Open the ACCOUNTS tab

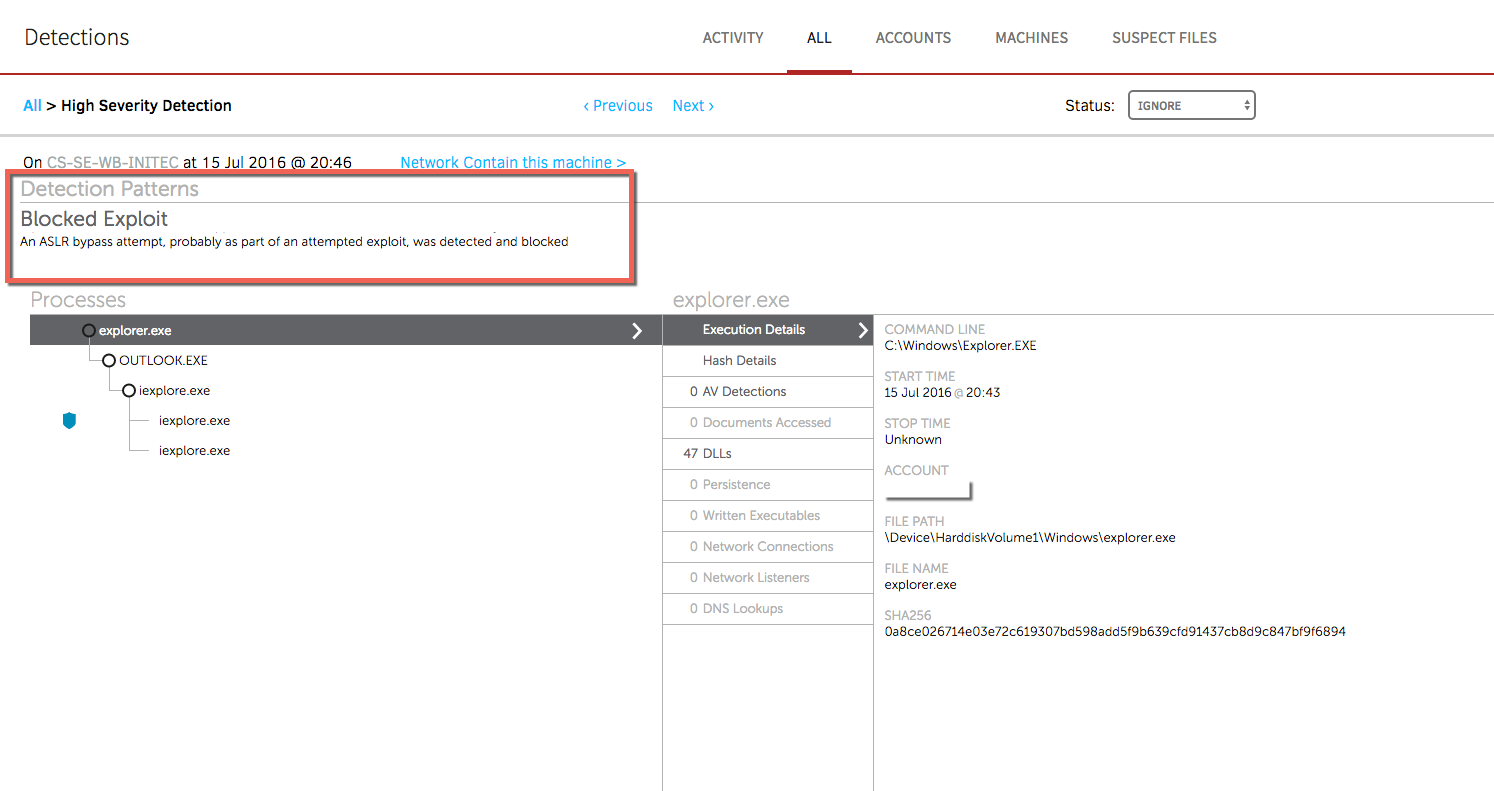[913, 38]
